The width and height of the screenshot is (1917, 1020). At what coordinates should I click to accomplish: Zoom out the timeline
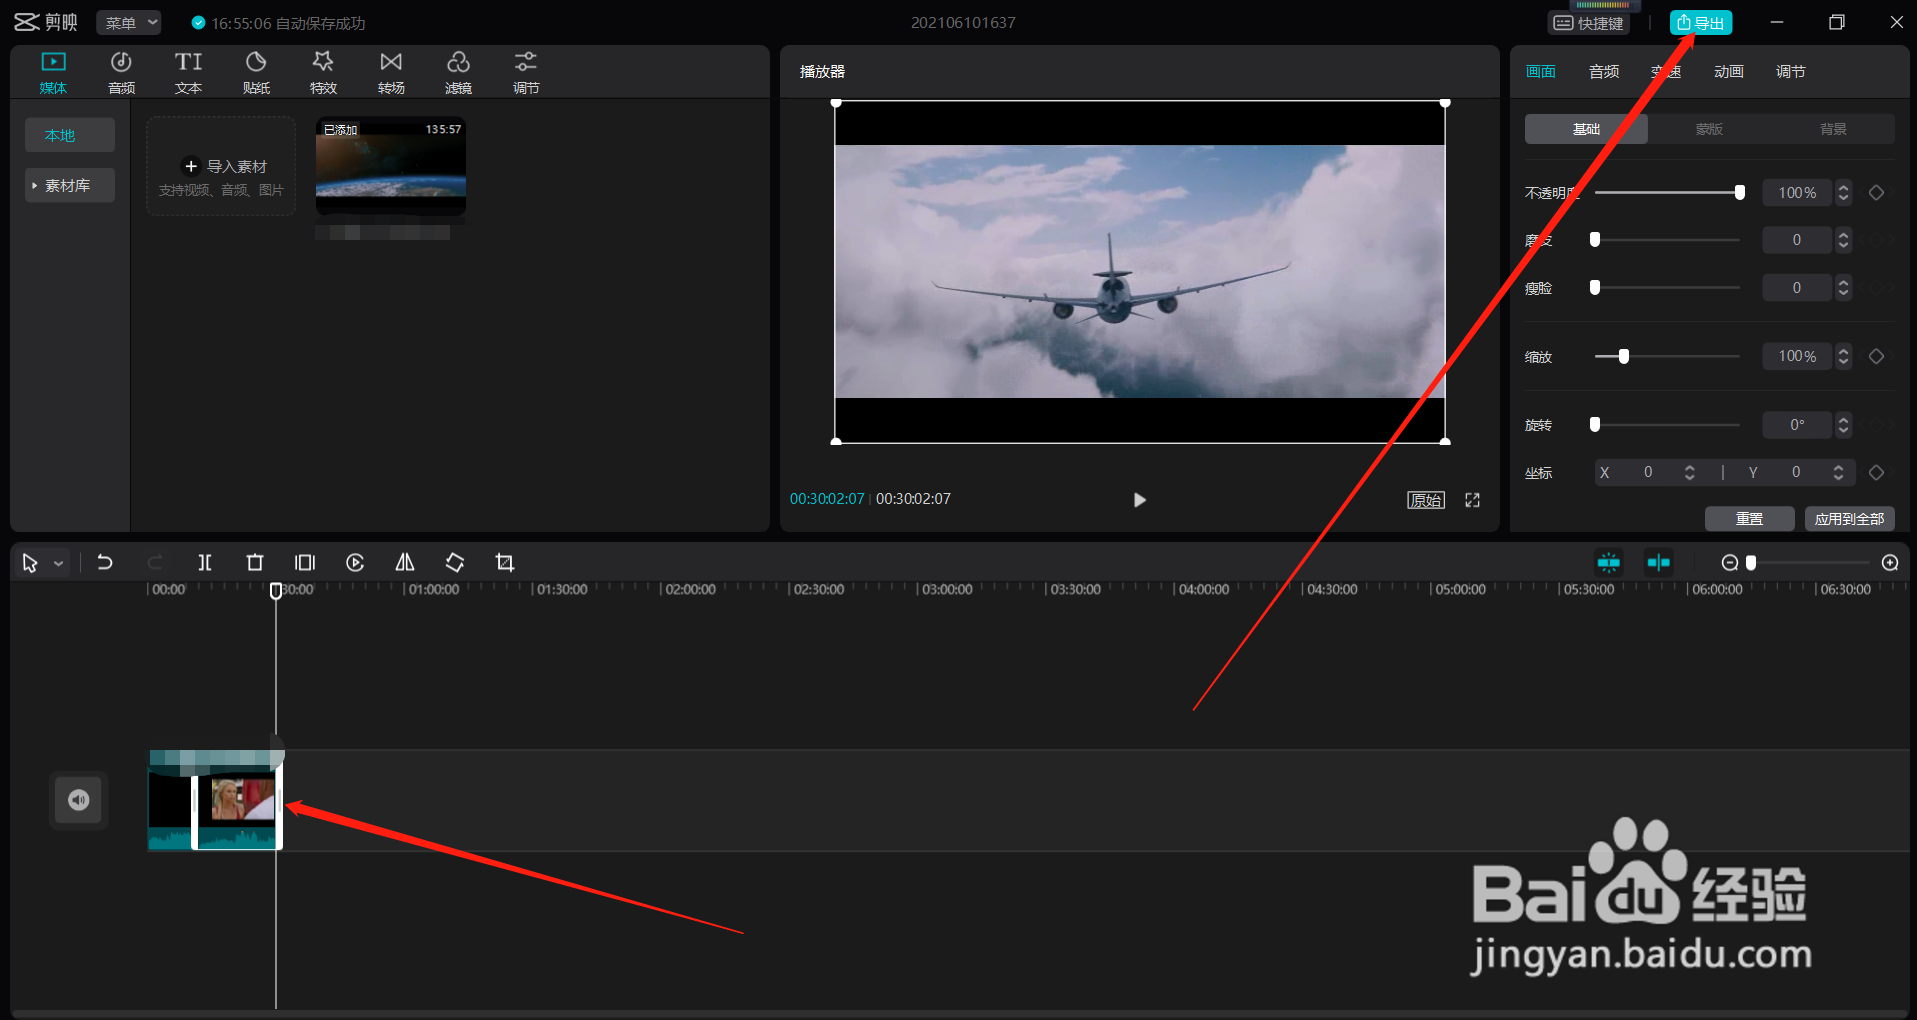(1729, 563)
